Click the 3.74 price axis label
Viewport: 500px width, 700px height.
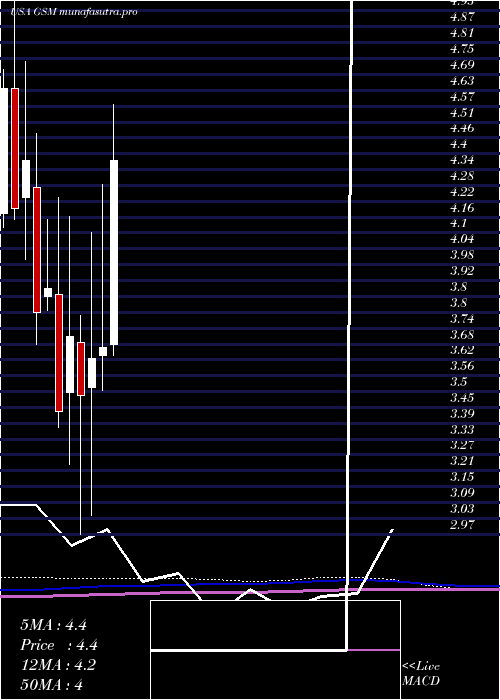pos(462,319)
